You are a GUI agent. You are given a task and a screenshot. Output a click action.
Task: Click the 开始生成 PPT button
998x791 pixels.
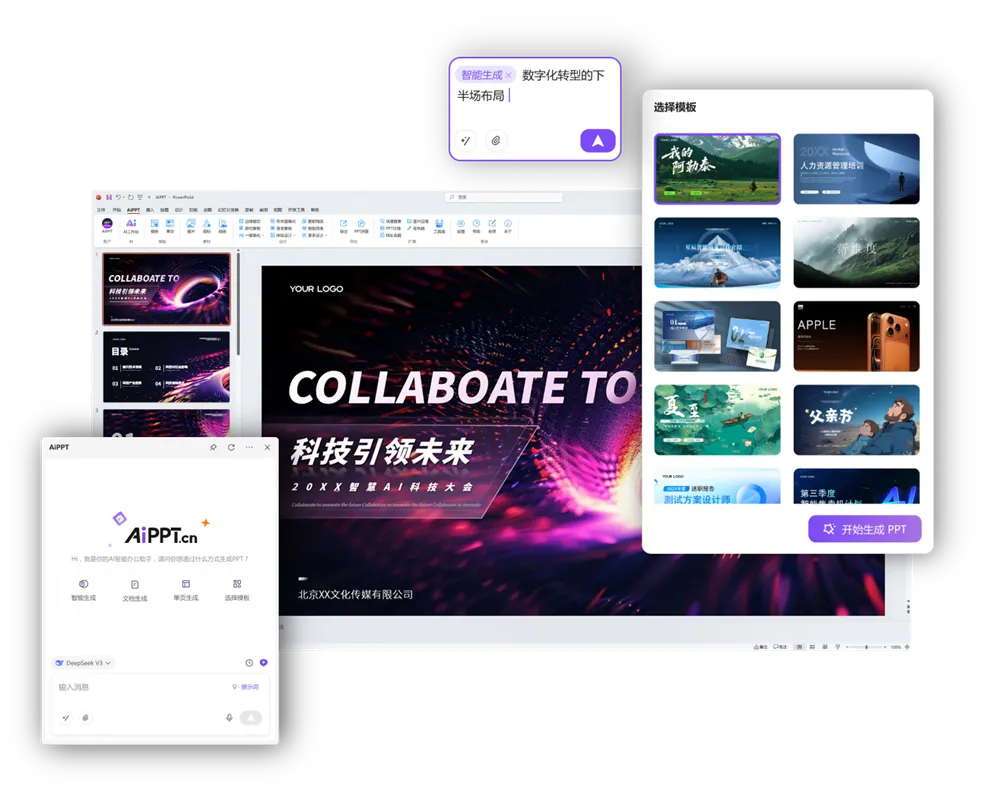coord(864,529)
